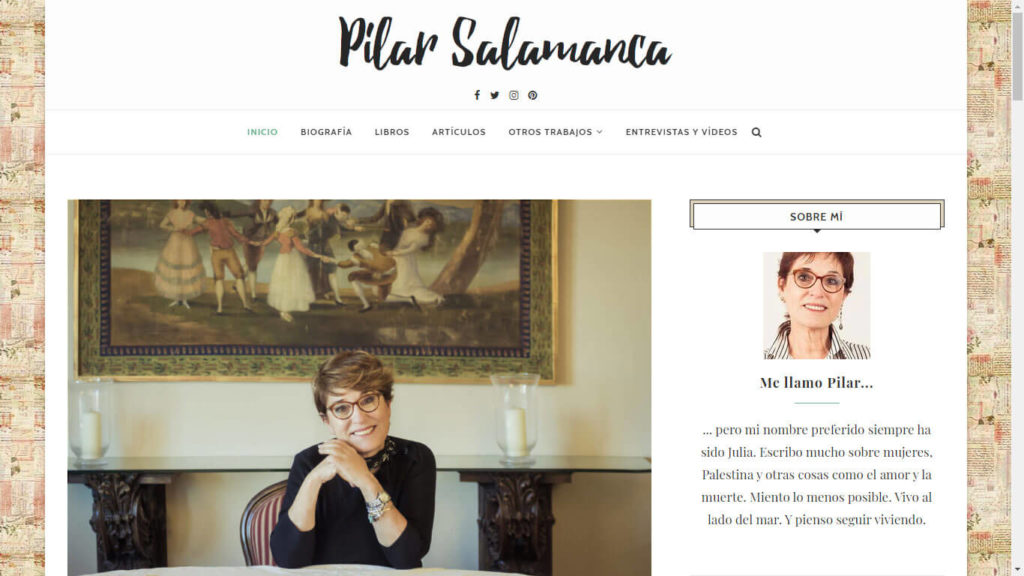Viewport: 1024px width, 576px height.
Task: Expand the Otros Trabajos dropdown menu
Action: pyautogui.click(x=555, y=132)
